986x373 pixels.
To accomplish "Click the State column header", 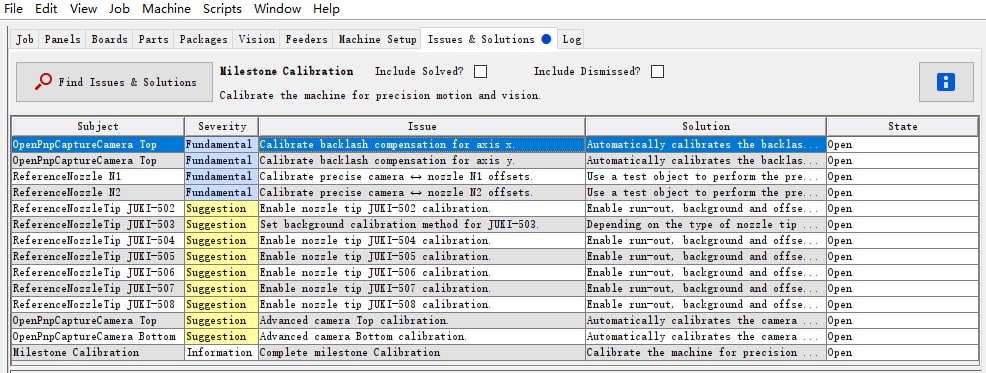I will tap(902, 126).
